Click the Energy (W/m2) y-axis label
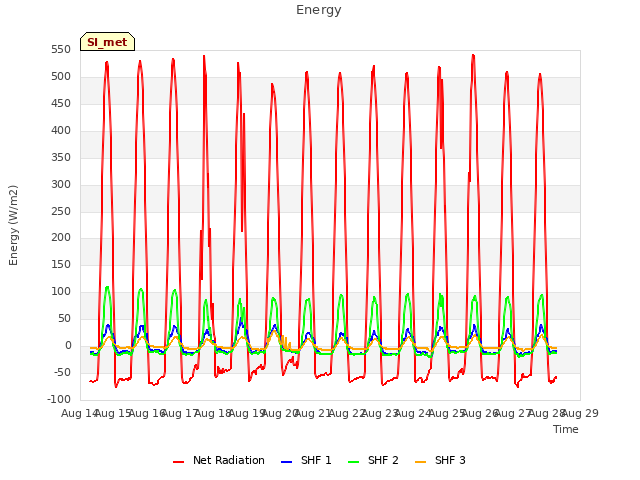The height and width of the screenshot is (480, 640). pyautogui.click(x=13, y=225)
